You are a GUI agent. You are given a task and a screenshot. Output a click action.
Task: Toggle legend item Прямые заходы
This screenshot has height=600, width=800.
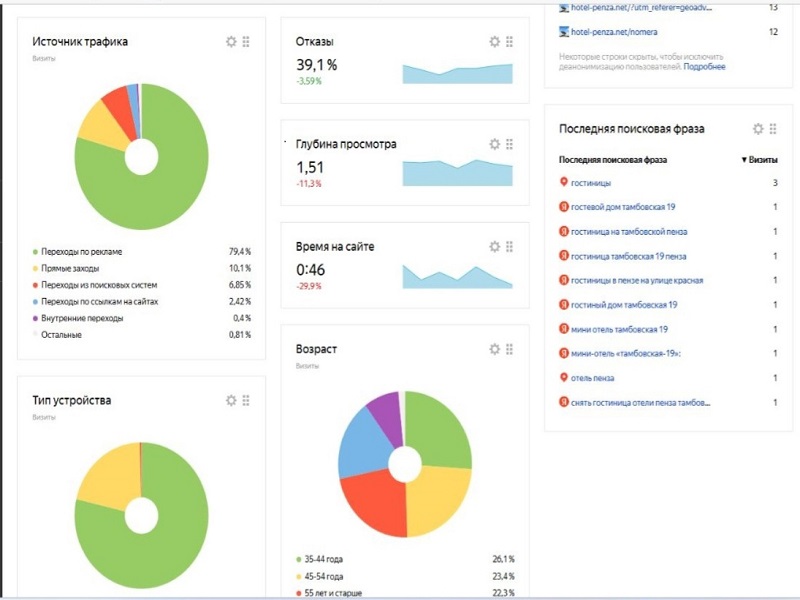pyautogui.click(x=66, y=268)
